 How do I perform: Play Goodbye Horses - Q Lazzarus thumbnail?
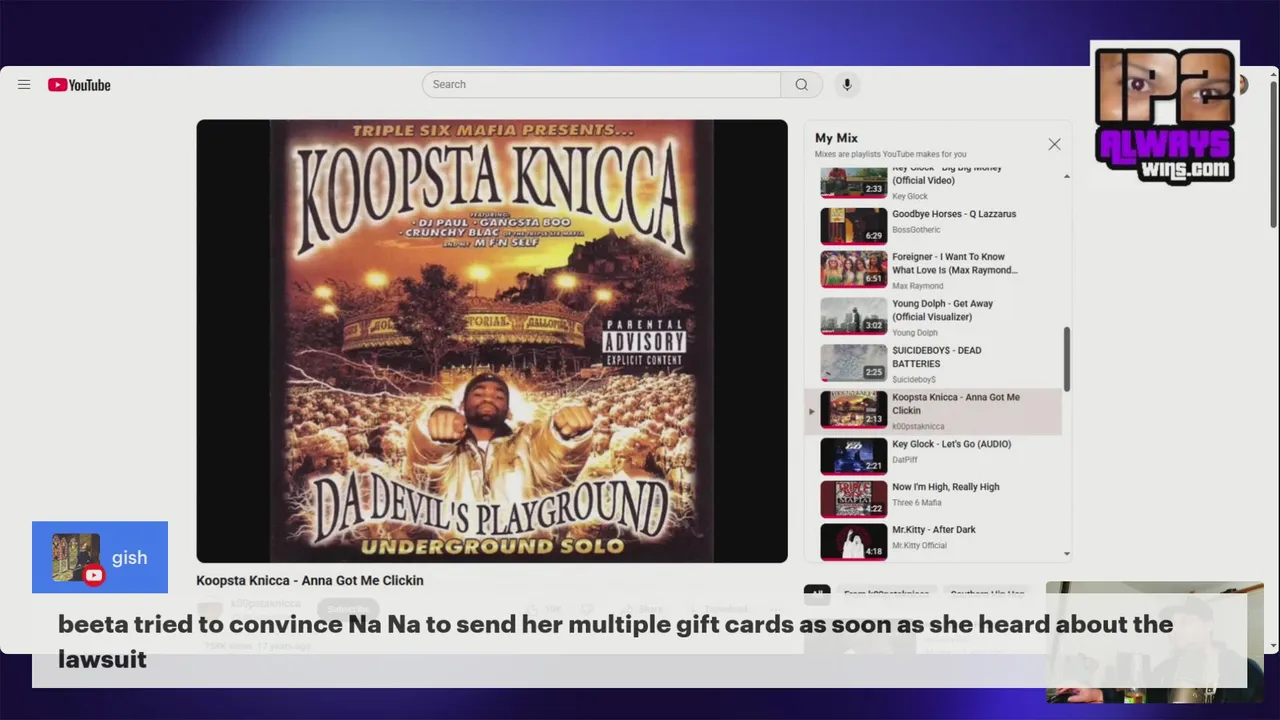pyautogui.click(x=854, y=226)
